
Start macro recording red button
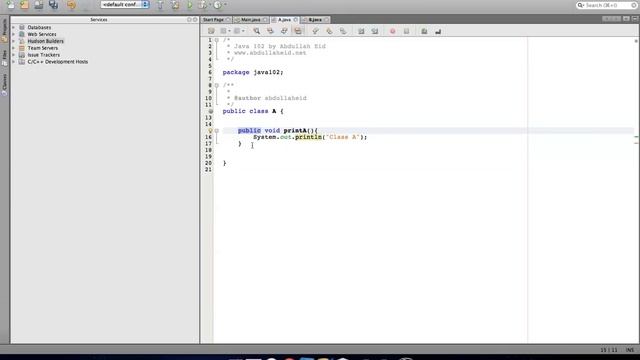point(392,31)
